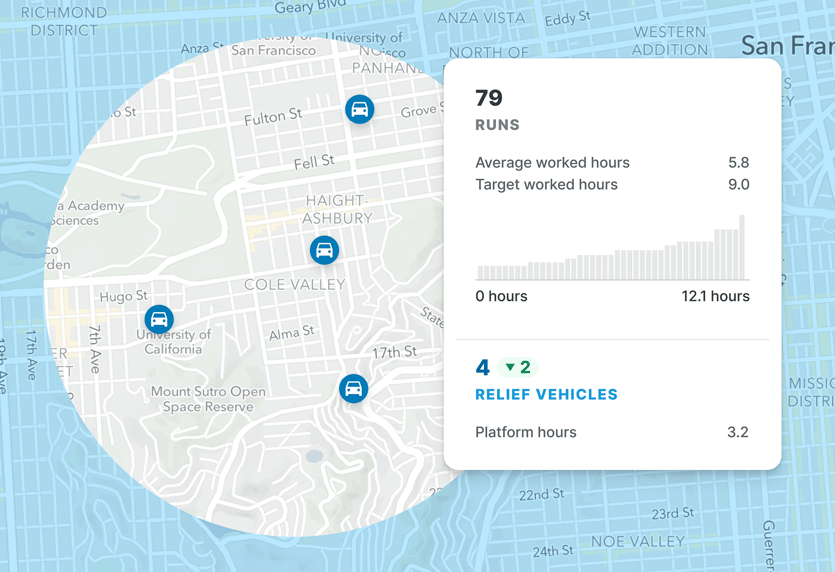Image resolution: width=835 pixels, height=572 pixels.
Task: Select the Target worked hours row
Action: click(612, 184)
